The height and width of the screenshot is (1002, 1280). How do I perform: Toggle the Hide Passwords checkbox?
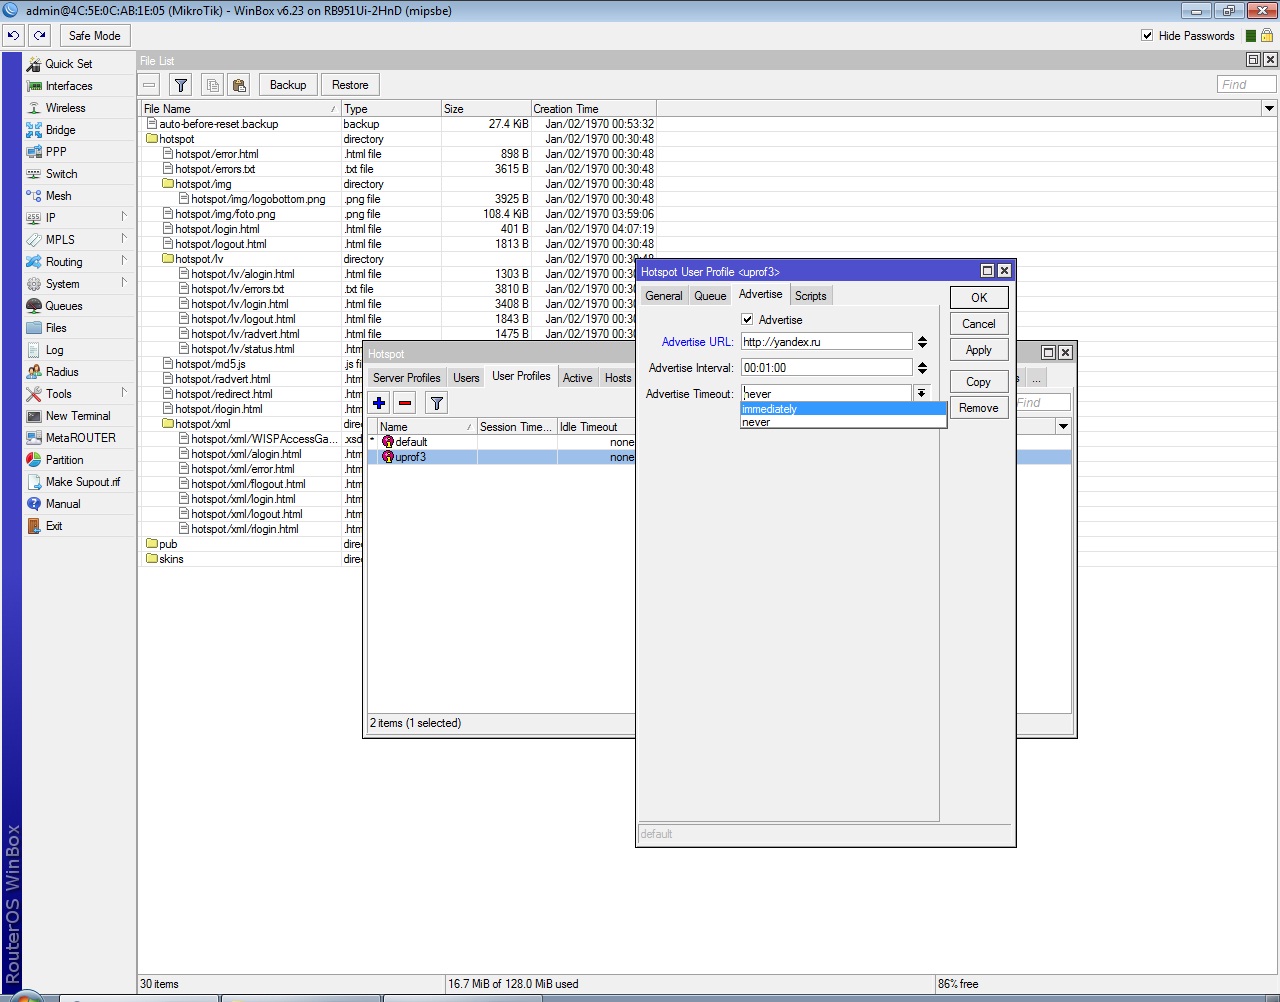(1147, 36)
